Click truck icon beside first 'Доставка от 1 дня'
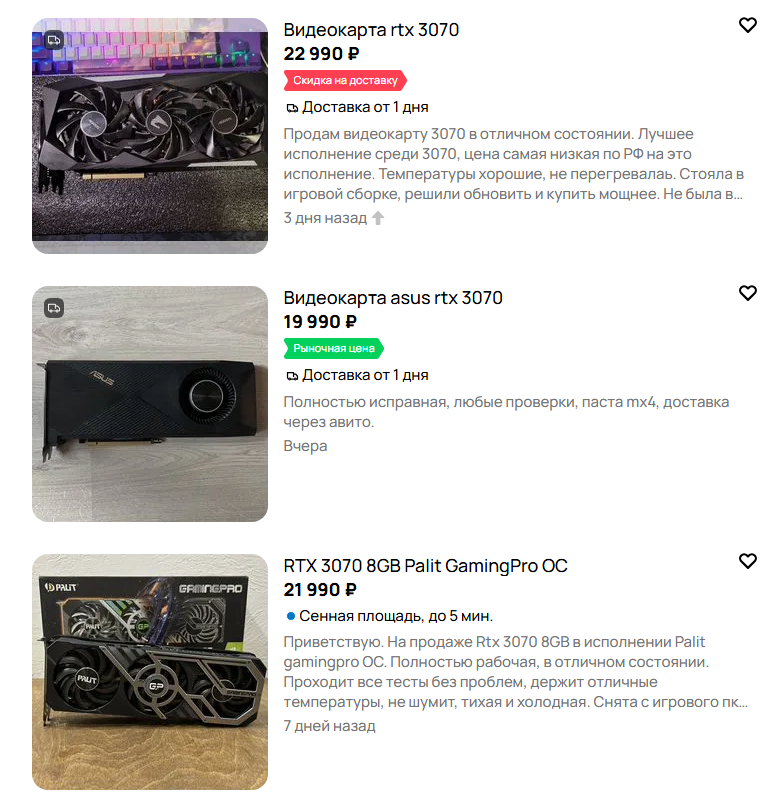Screen dimensions: 777x804 pyautogui.click(x=292, y=108)
